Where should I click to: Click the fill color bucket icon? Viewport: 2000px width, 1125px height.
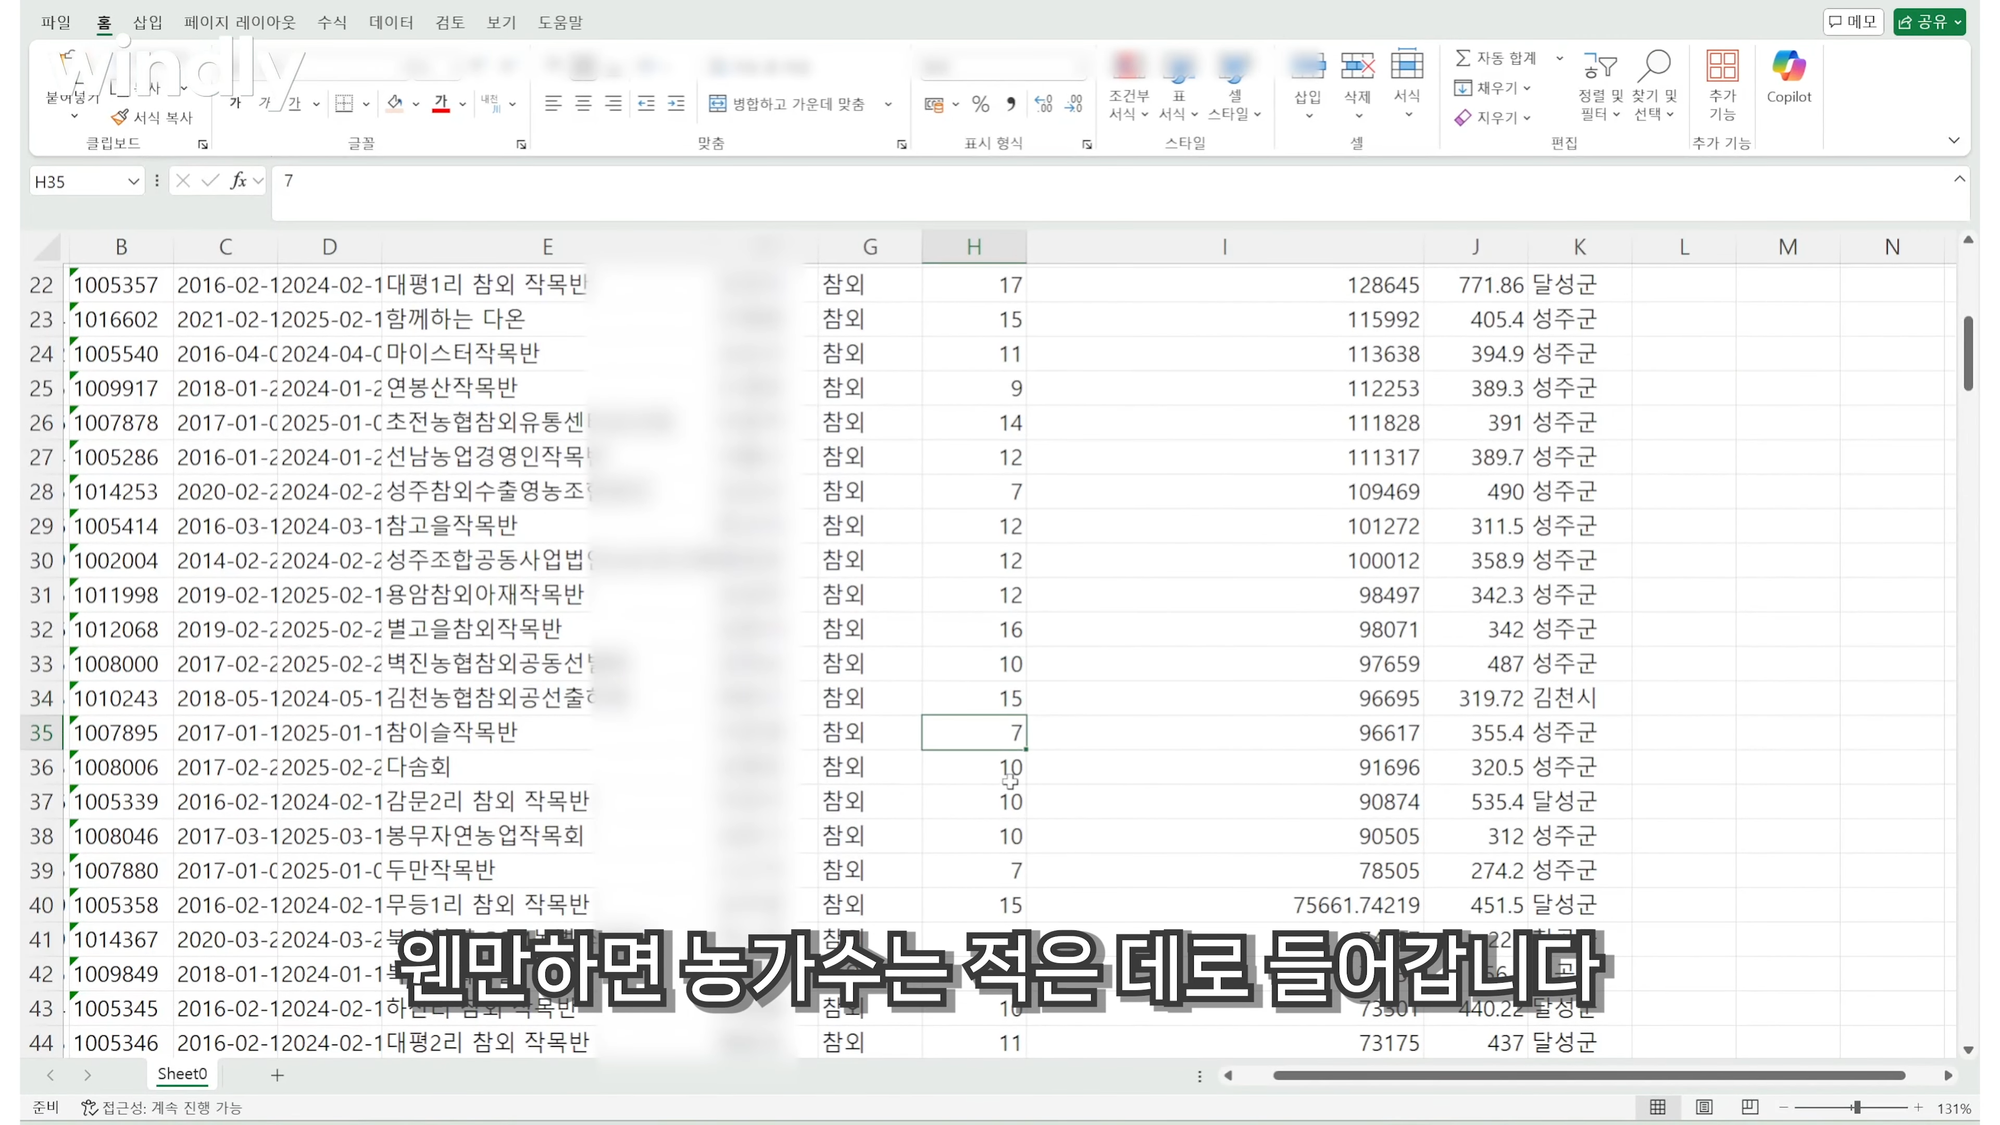pos(395,103)
